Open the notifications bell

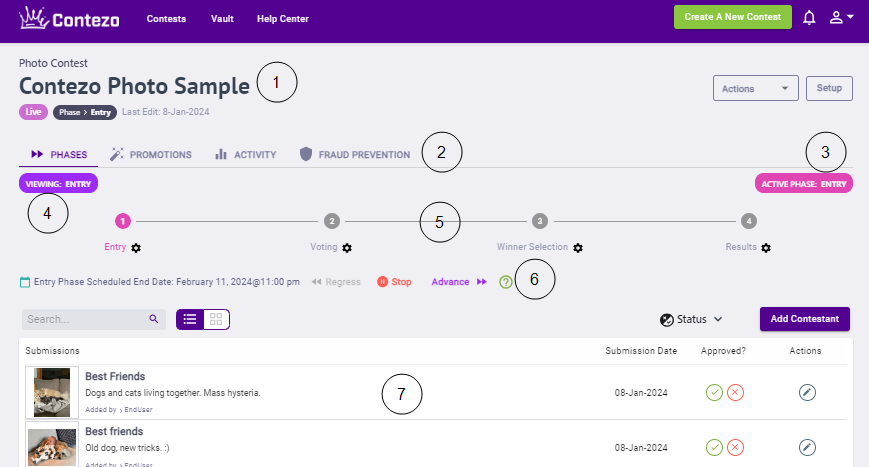[x=809, y=18]
